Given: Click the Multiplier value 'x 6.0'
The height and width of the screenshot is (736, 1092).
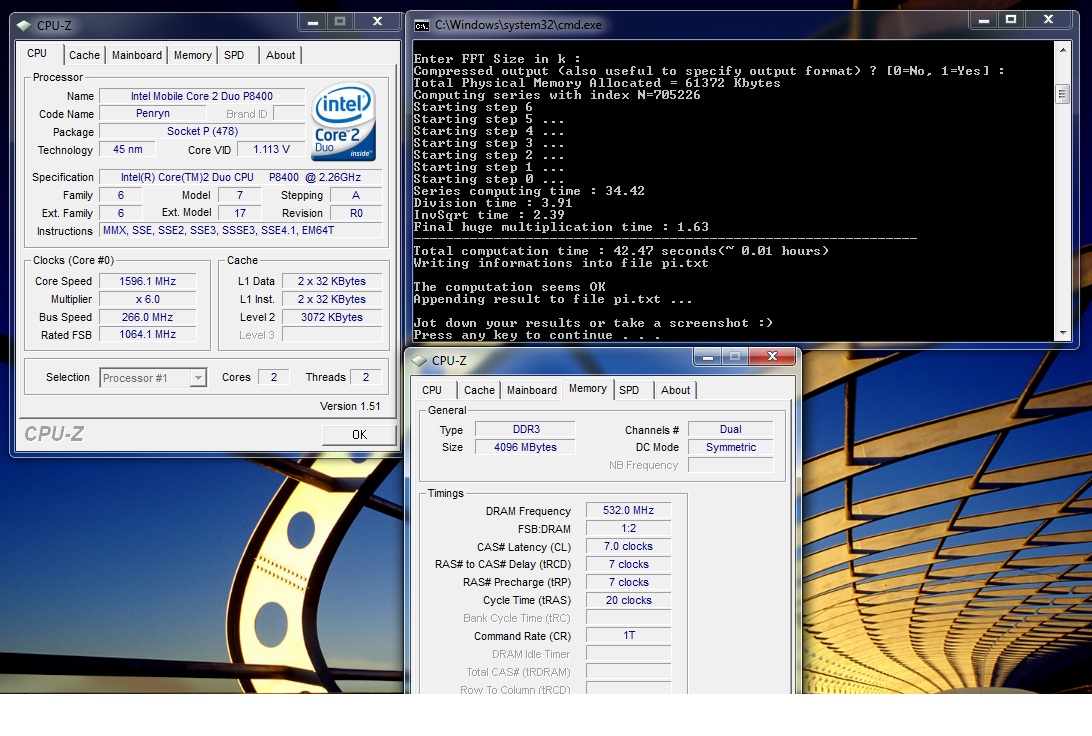Looking at the screenshot, I should (148, 299).
